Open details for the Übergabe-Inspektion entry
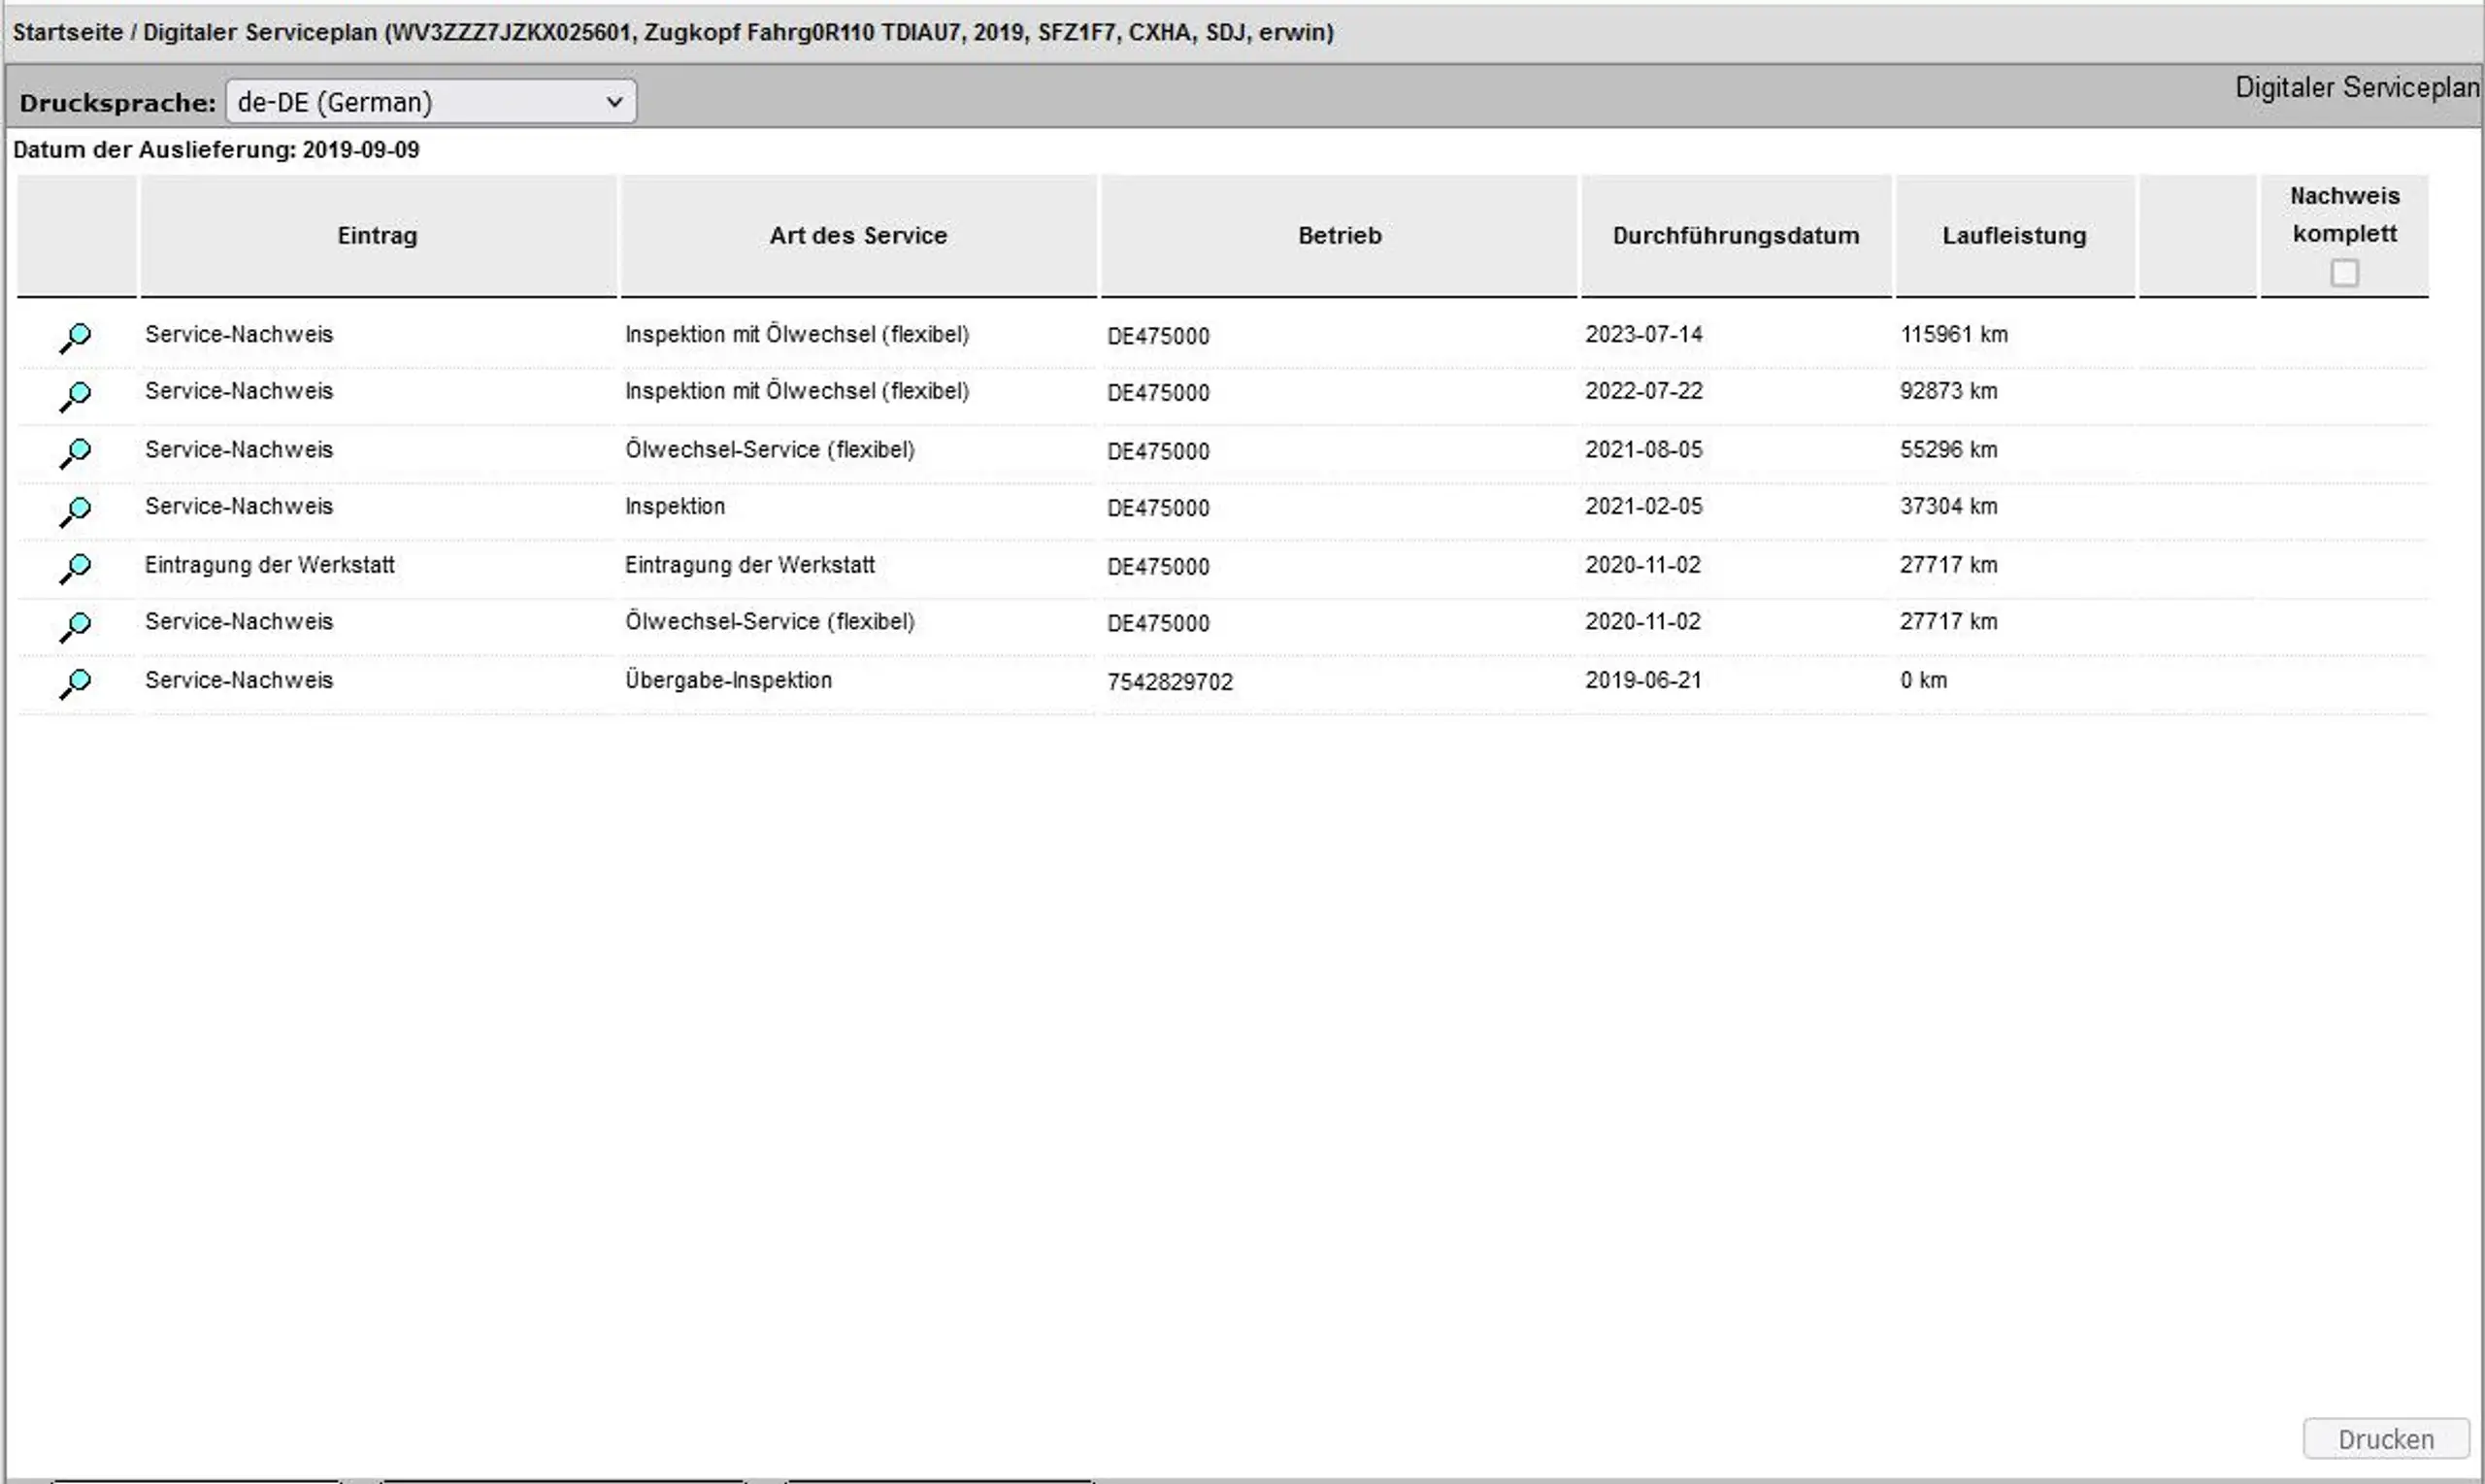The width and height of the screenshot is (2485, 1484). (75, 683)
